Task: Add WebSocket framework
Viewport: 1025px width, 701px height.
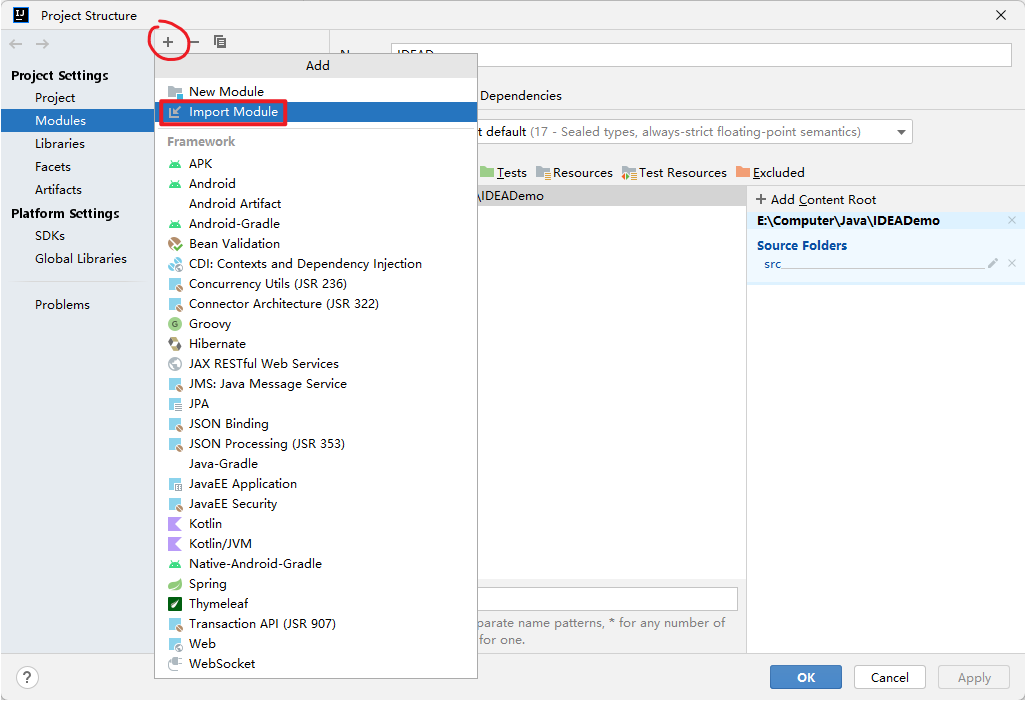Action: tap(316, 664)
